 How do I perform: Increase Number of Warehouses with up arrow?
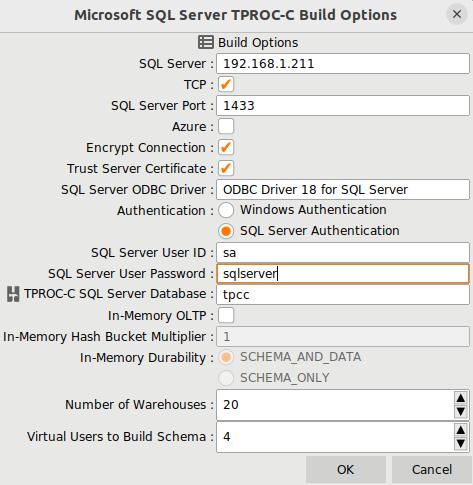click(x=461, y=398)
